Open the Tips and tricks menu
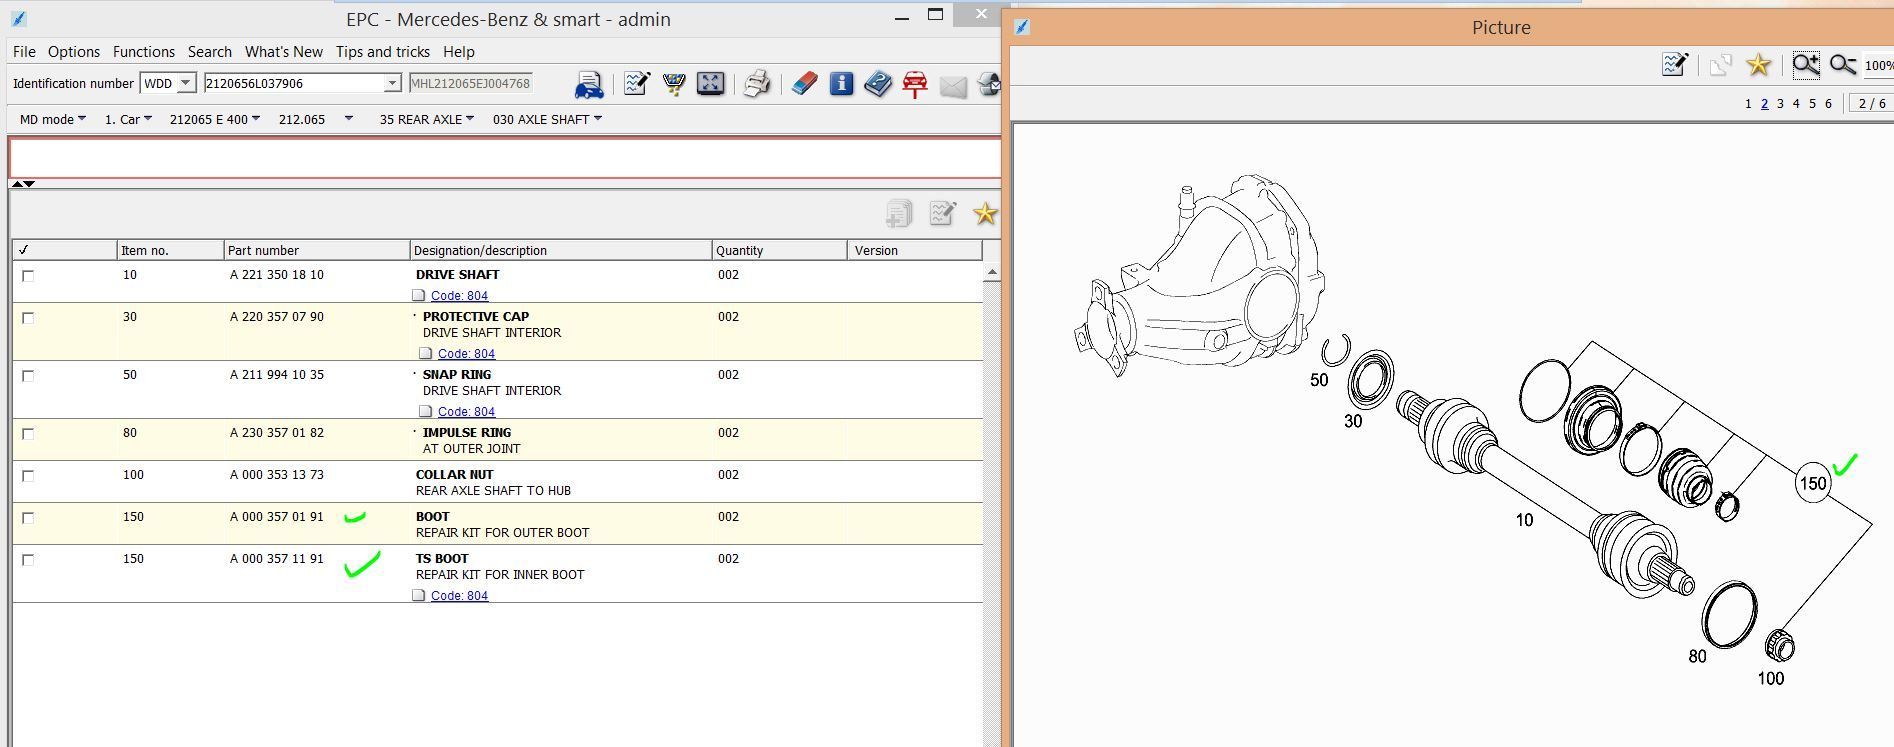 pyautogui.click(x=382, y=52)
